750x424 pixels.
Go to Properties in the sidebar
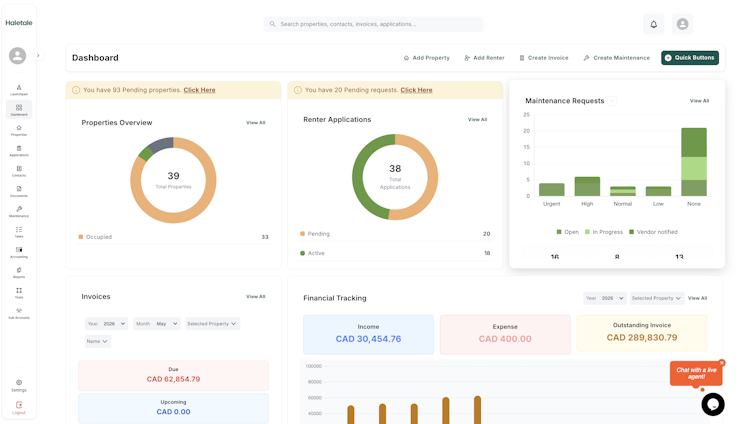coord(19,130)
